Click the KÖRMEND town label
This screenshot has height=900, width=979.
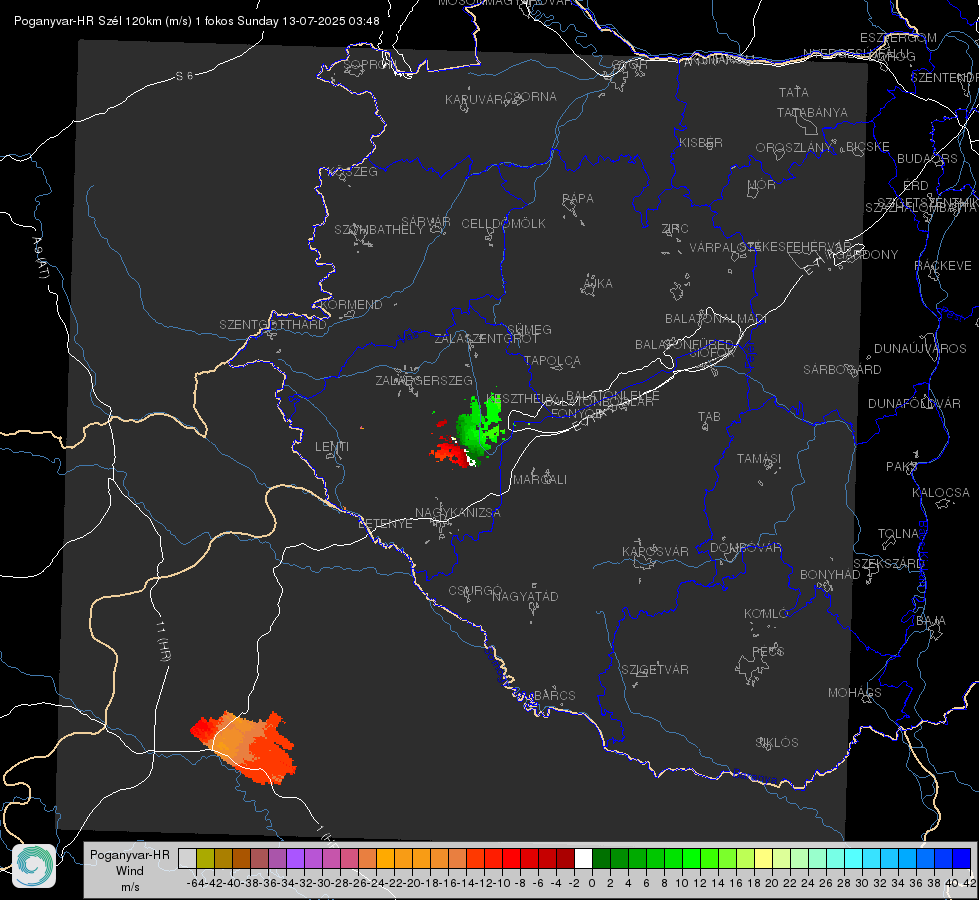click(351, 305)
